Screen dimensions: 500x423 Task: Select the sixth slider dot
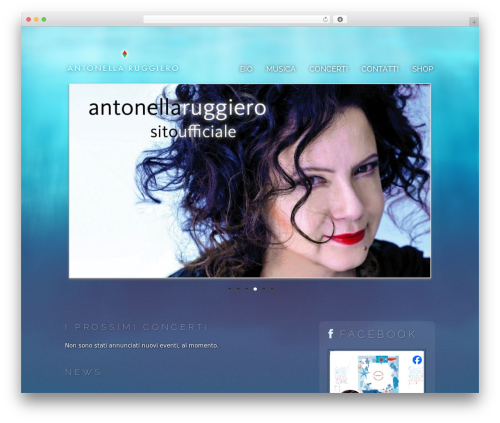click(x=272, y=289)
